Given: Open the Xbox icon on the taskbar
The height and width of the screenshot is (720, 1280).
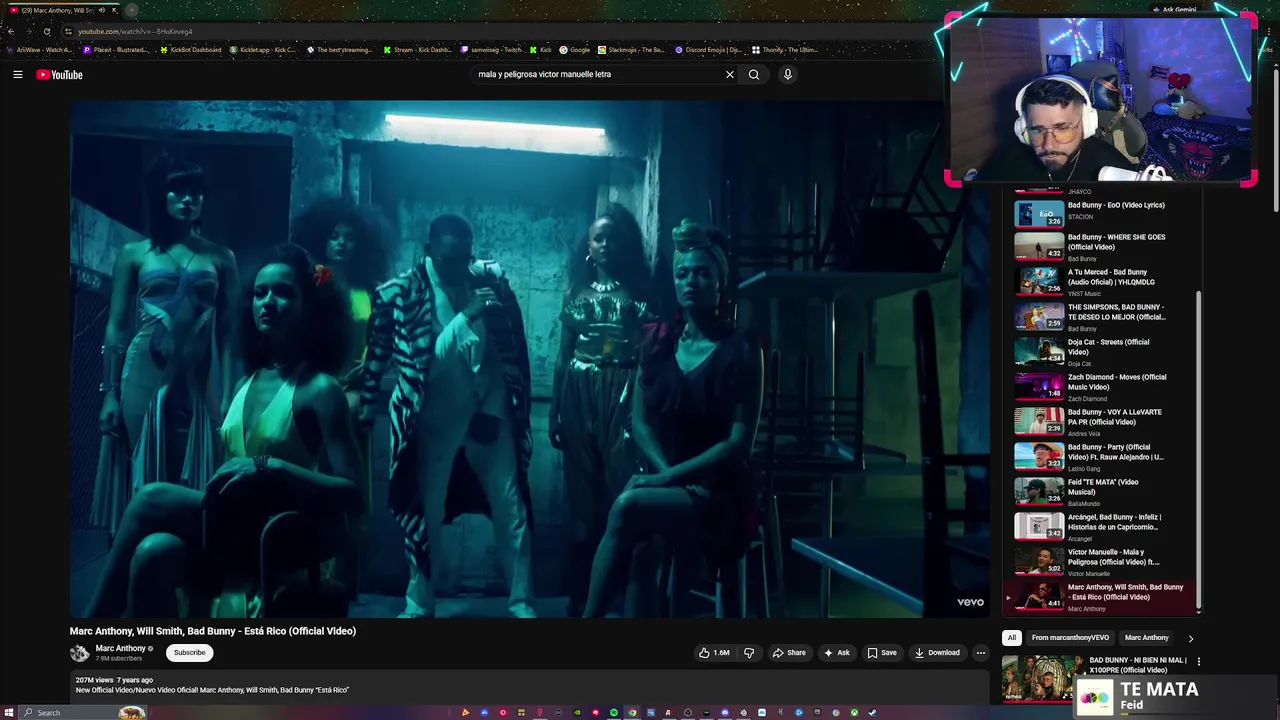Looking at the screenshot, I should pos(854,712).
